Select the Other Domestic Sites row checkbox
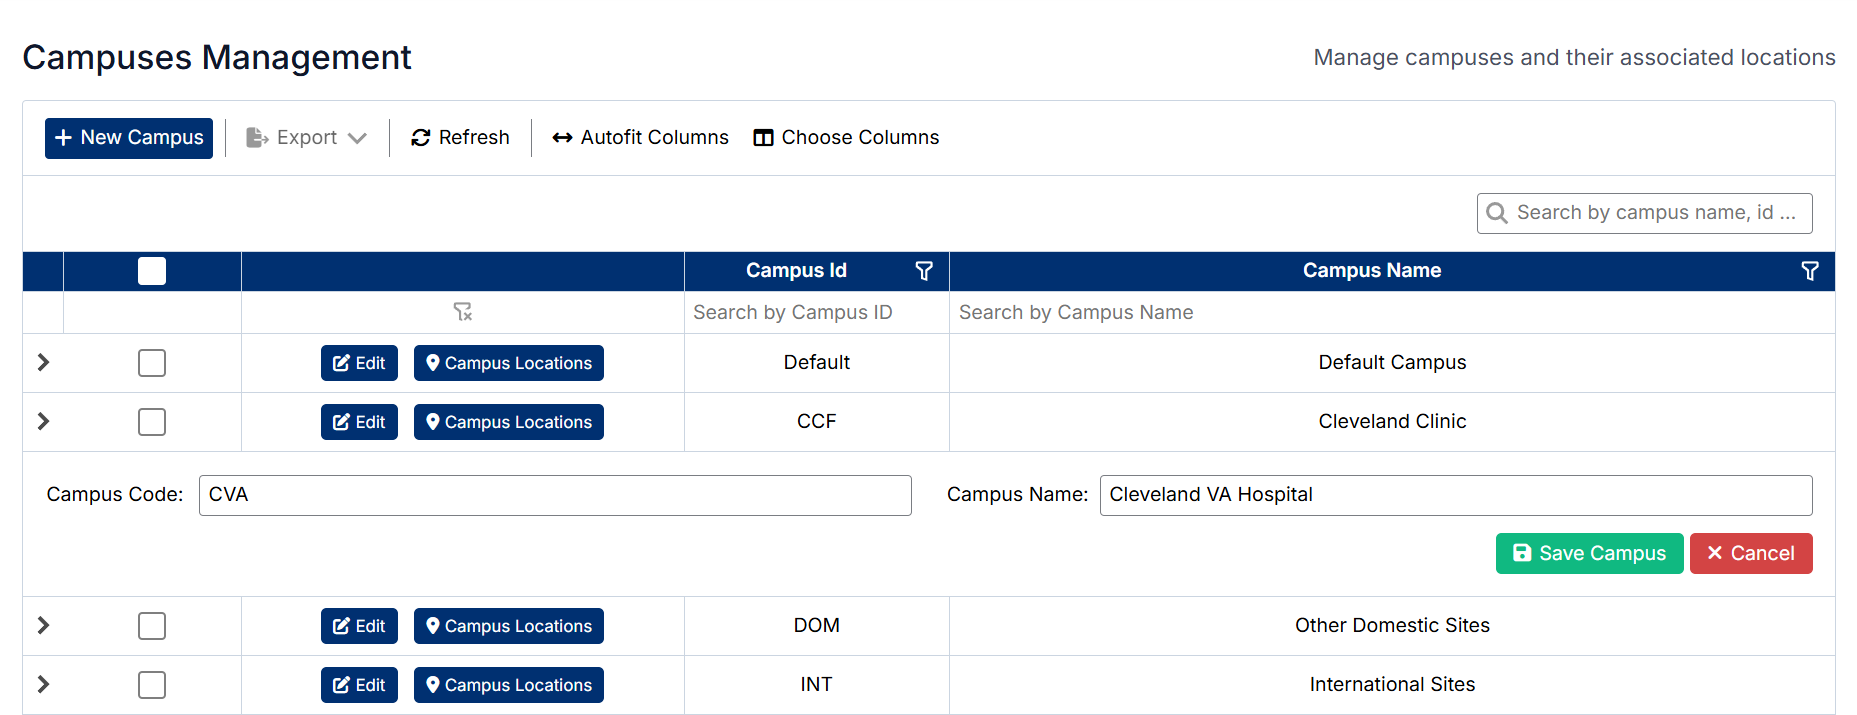Screen dimensions: 1857x715 tap(152, 626)
